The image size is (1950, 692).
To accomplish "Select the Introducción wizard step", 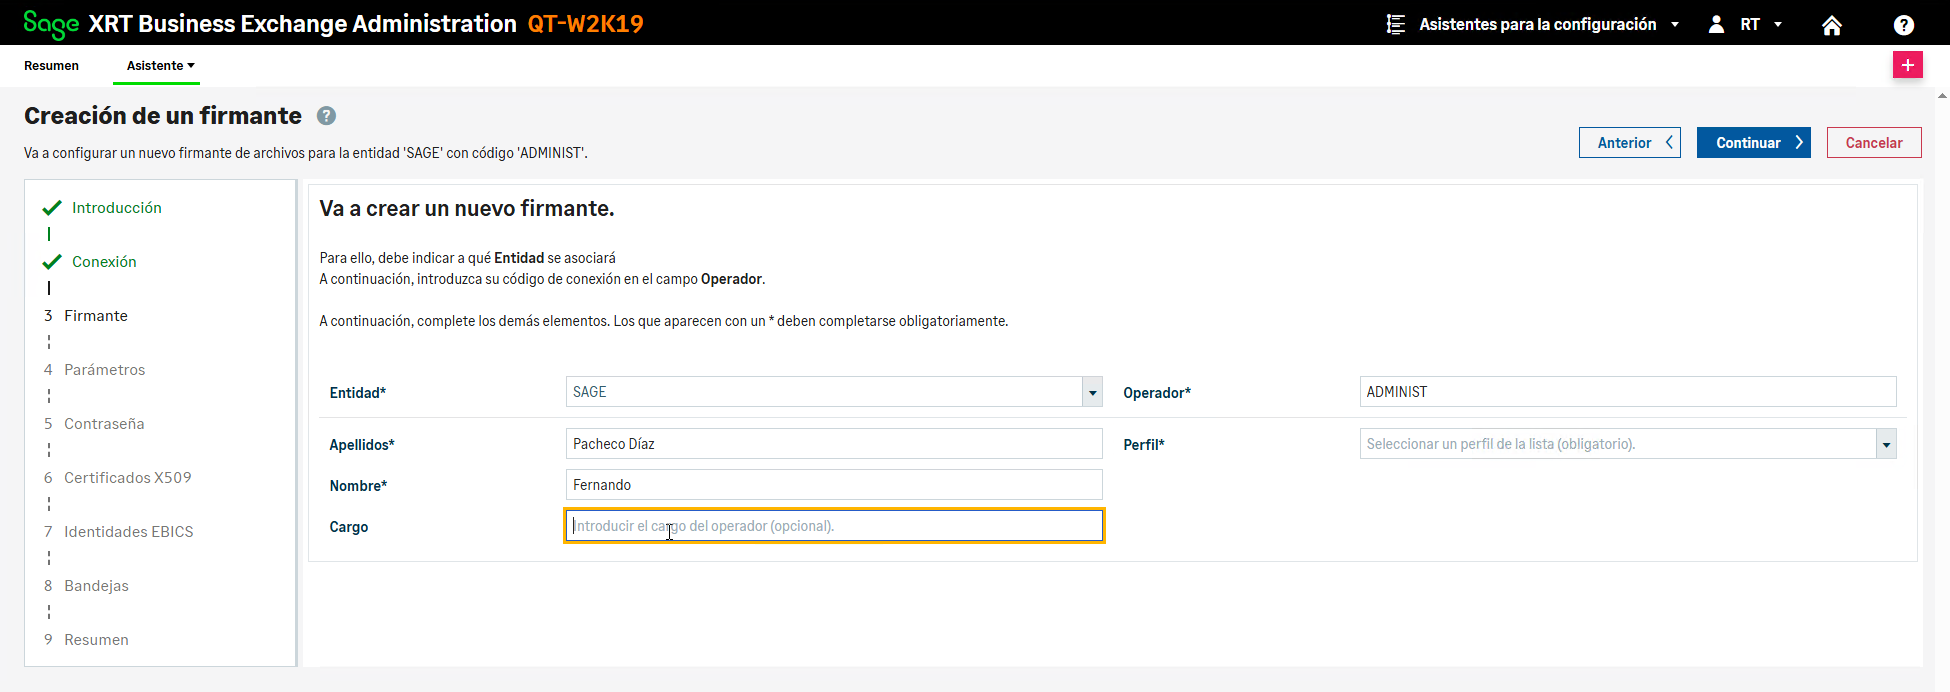I will pos(116,208).
